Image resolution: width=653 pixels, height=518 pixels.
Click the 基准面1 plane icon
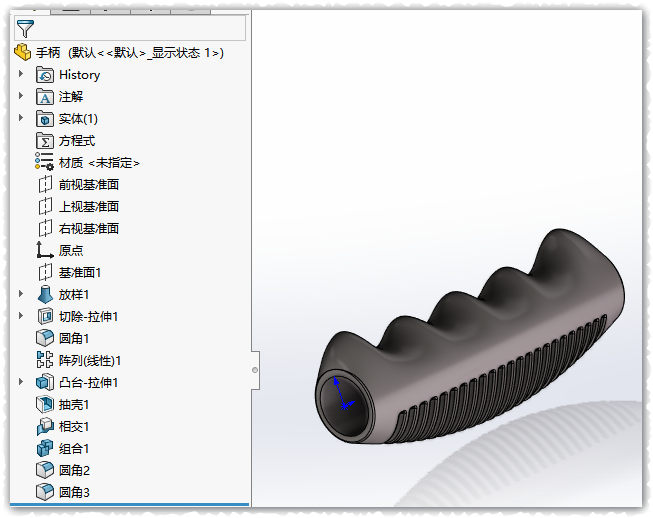45,273
